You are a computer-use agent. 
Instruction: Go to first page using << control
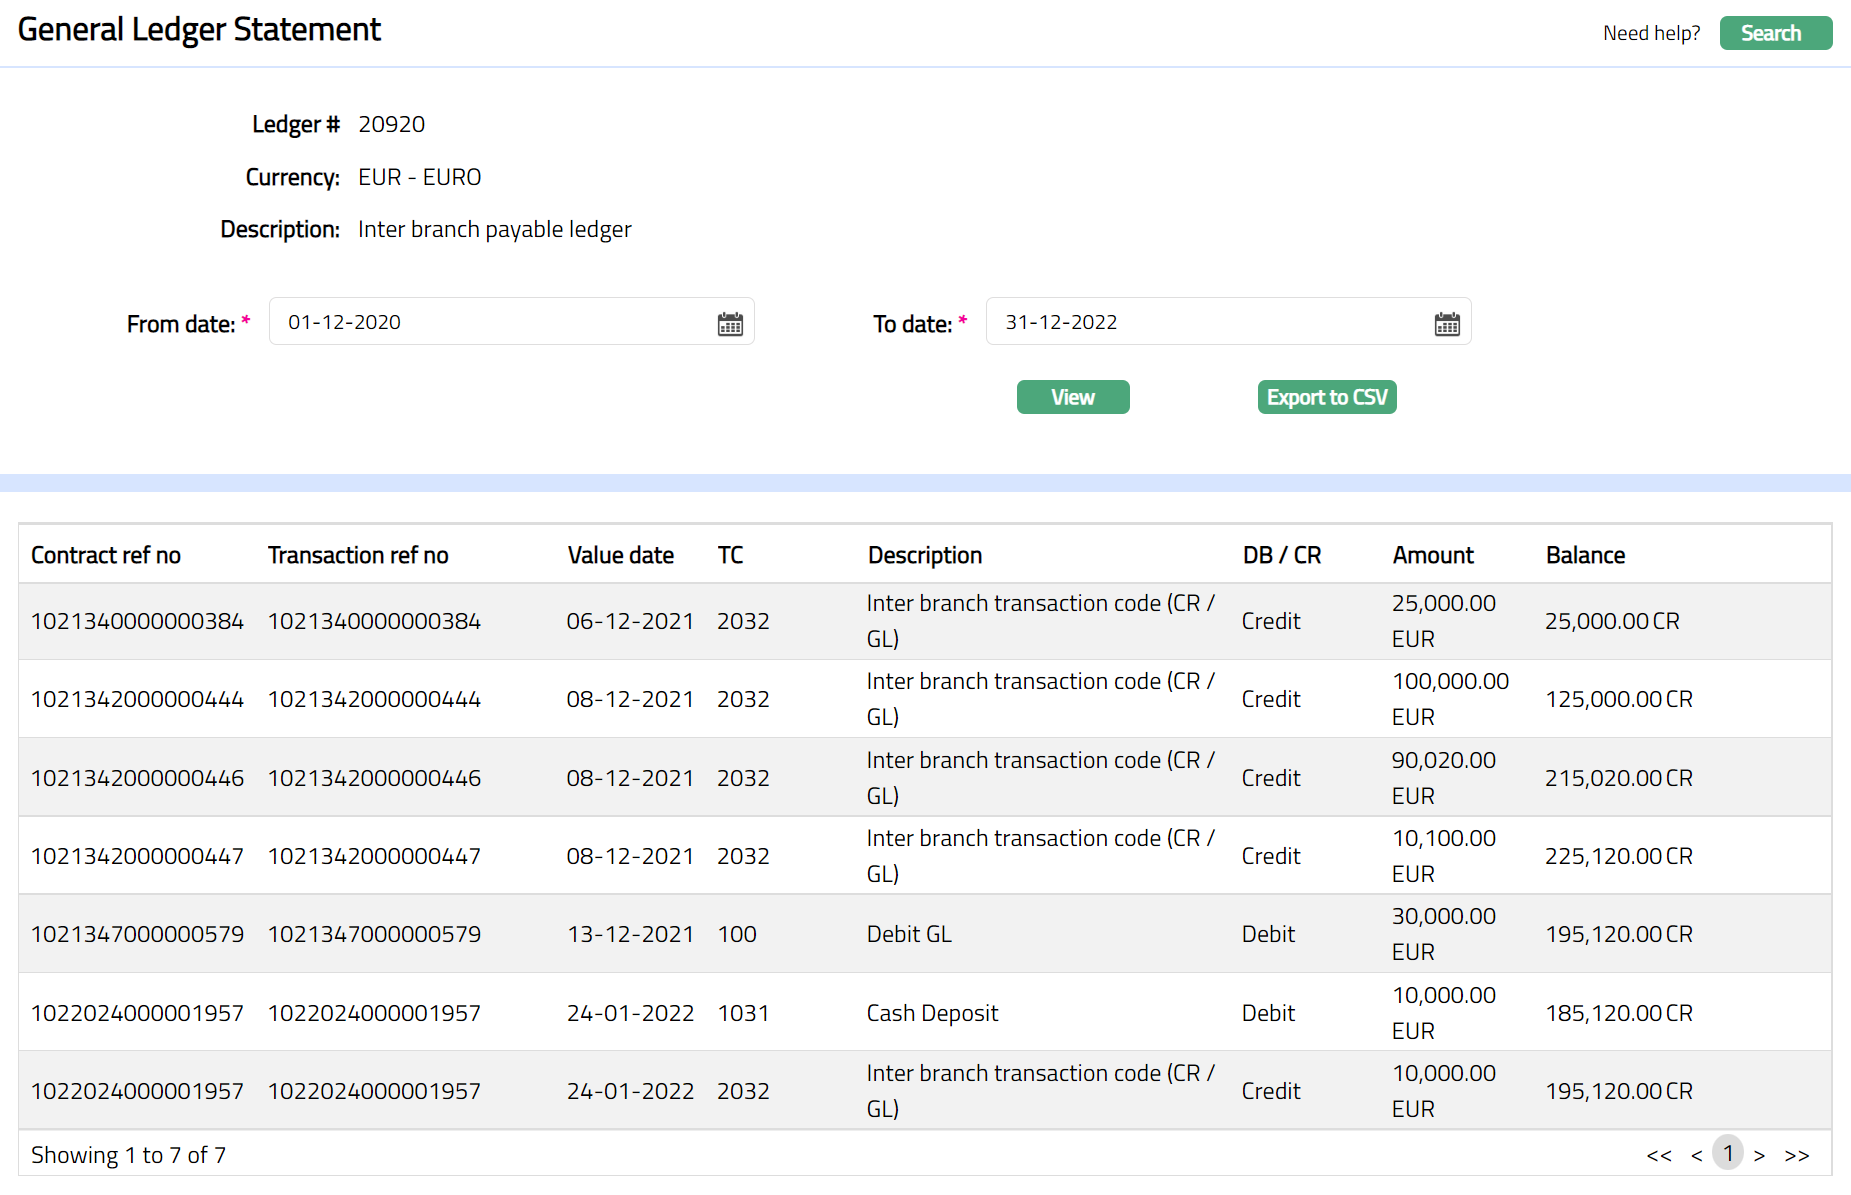tap(1658, 1155)
